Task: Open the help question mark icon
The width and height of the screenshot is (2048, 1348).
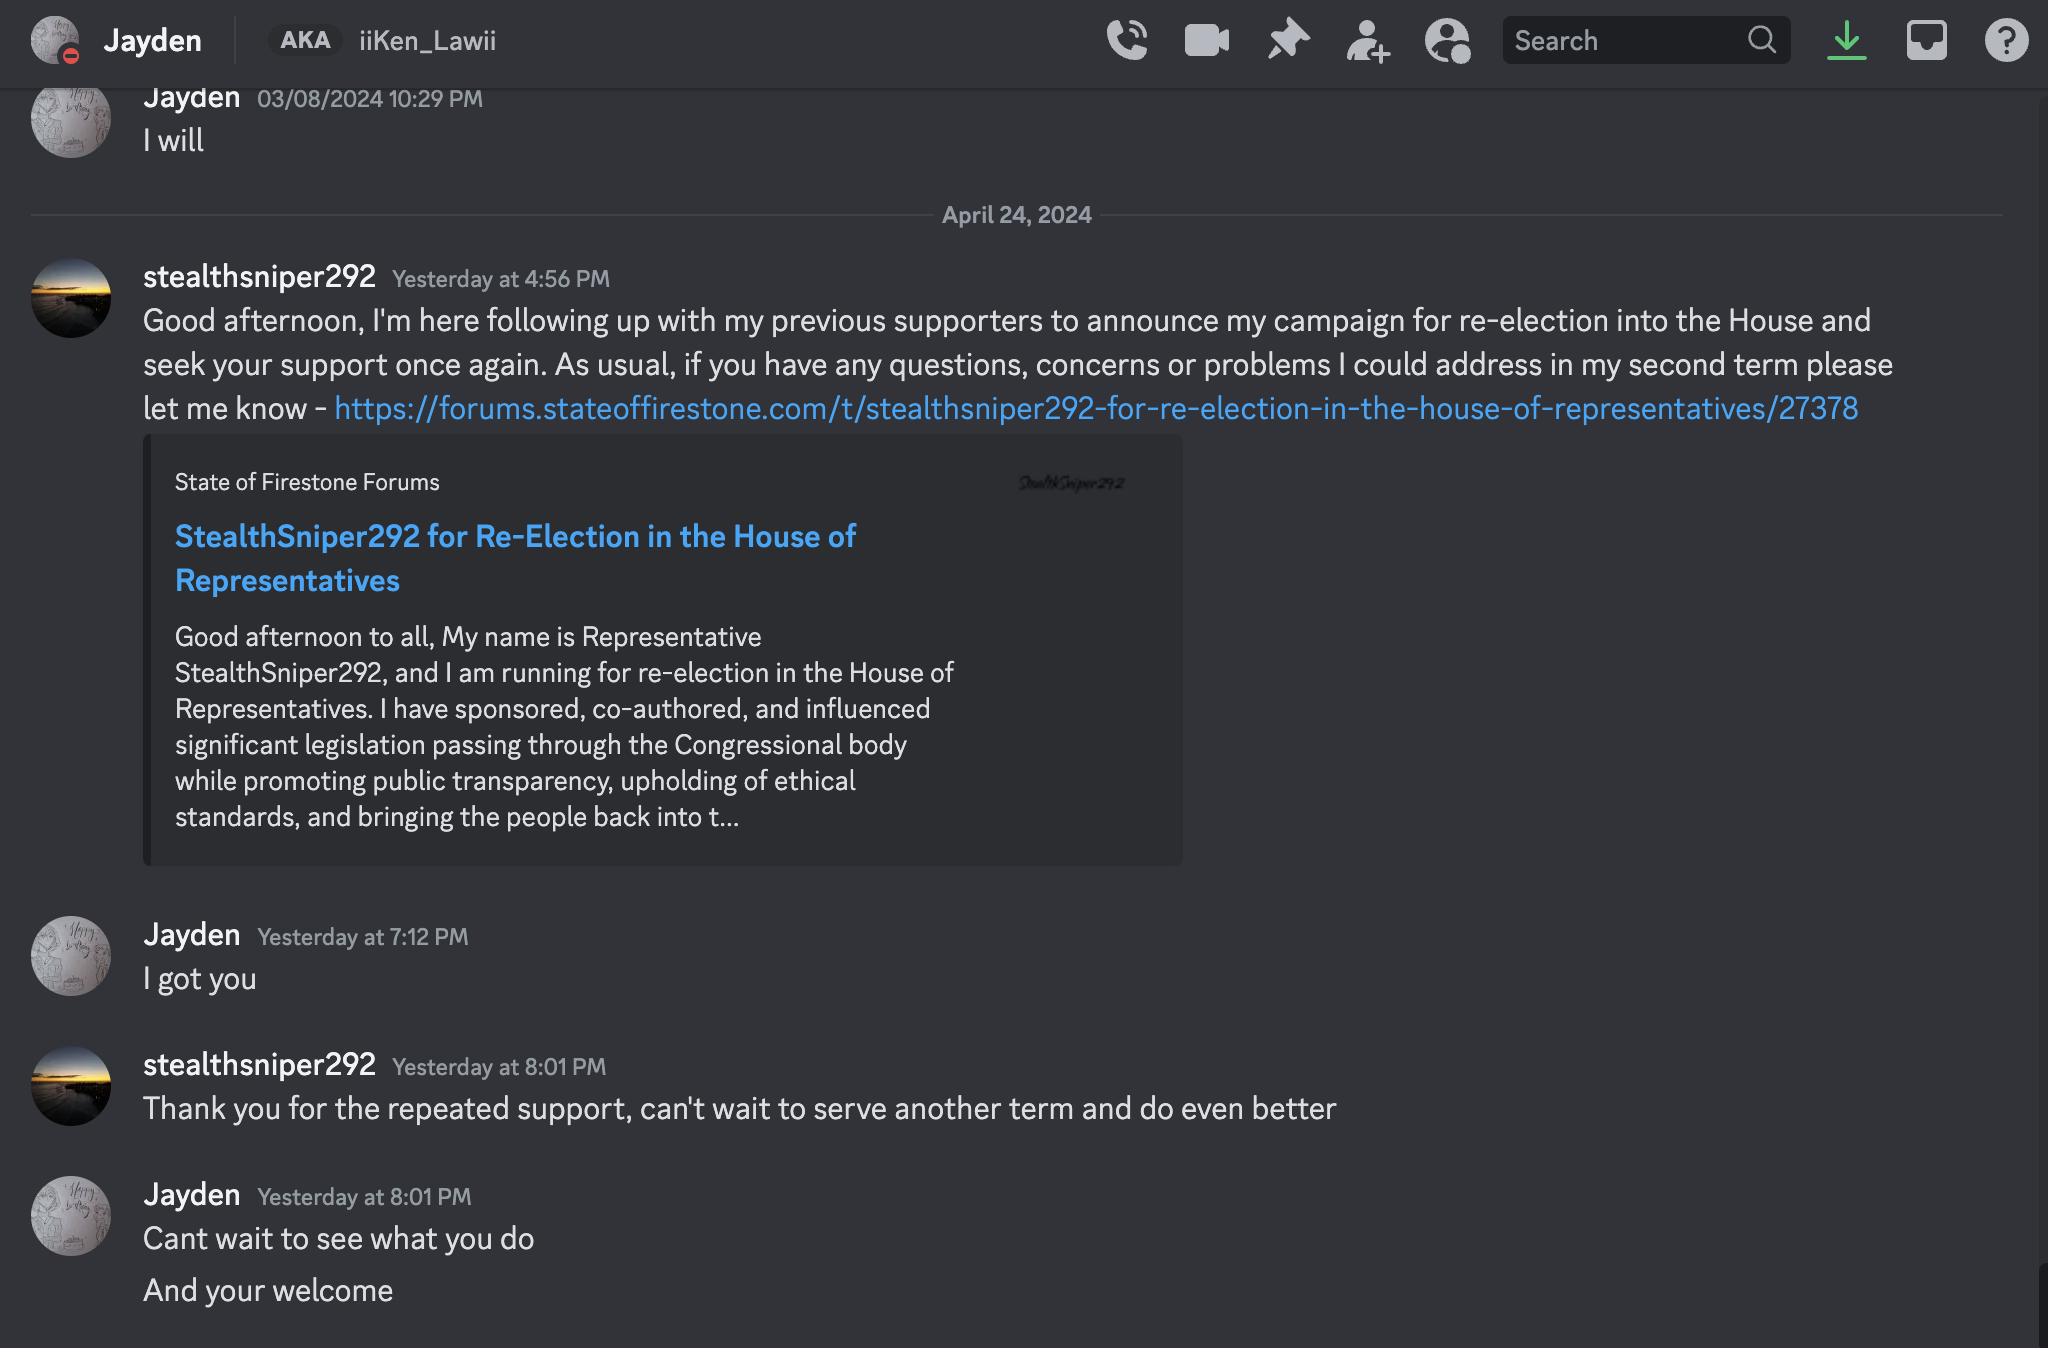Action: click(2006, 41)
